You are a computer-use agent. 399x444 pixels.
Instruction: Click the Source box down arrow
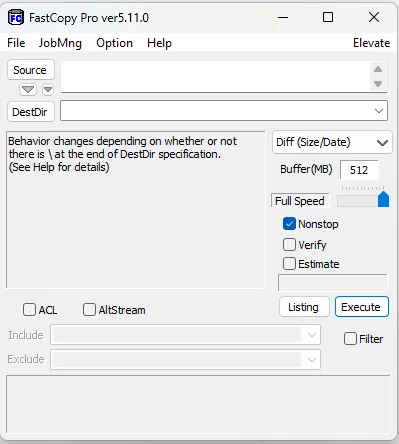point(378,84)
